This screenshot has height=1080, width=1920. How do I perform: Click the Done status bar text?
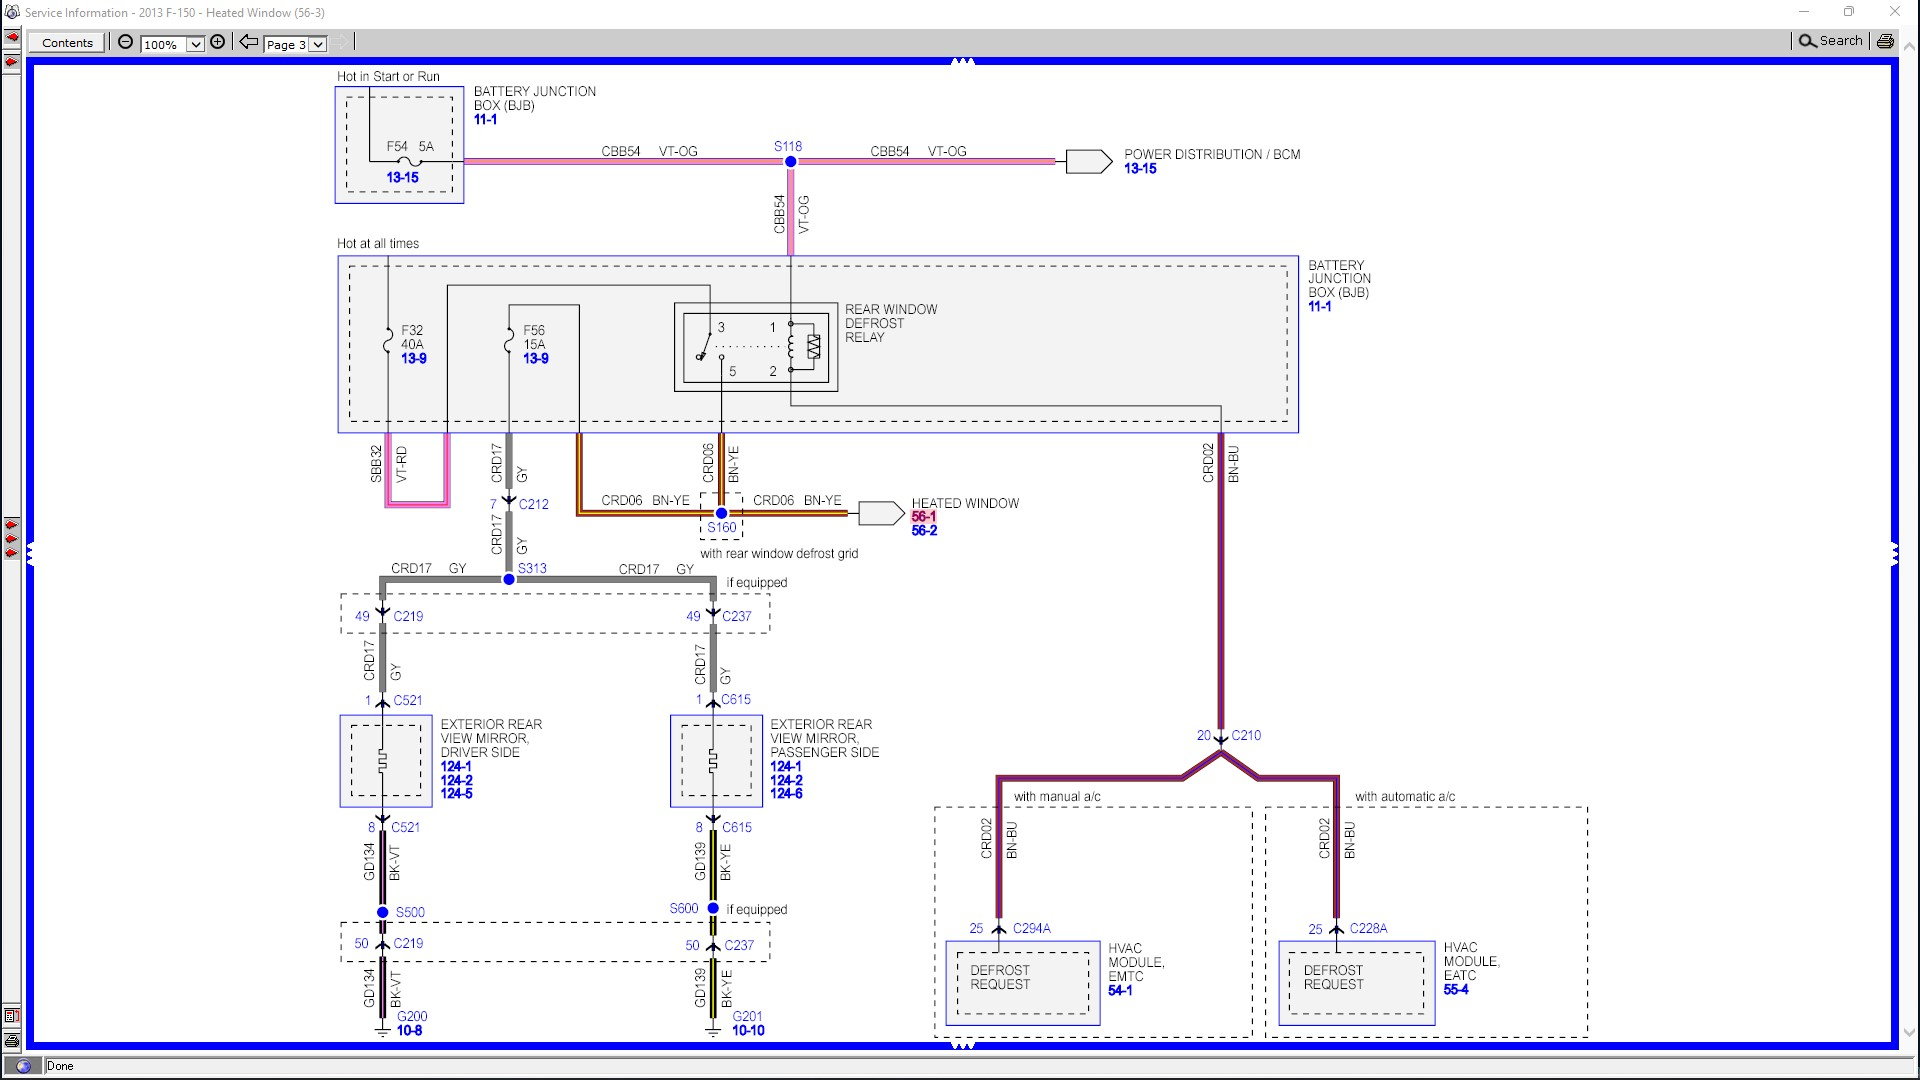[60, 1066]
